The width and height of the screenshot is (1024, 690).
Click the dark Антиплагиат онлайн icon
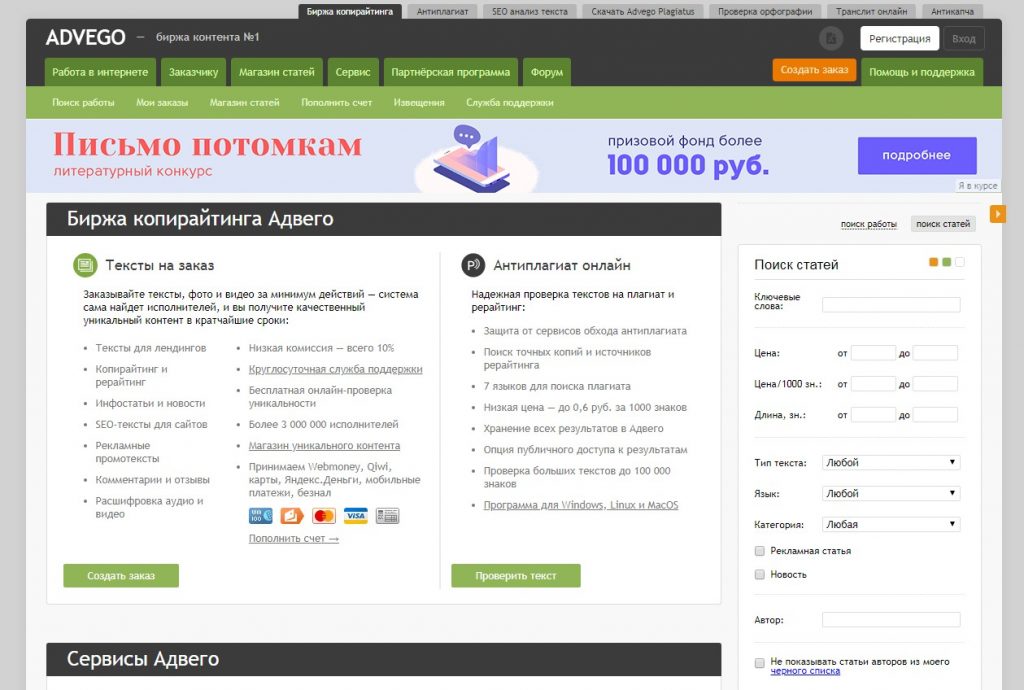pos(473,265)
